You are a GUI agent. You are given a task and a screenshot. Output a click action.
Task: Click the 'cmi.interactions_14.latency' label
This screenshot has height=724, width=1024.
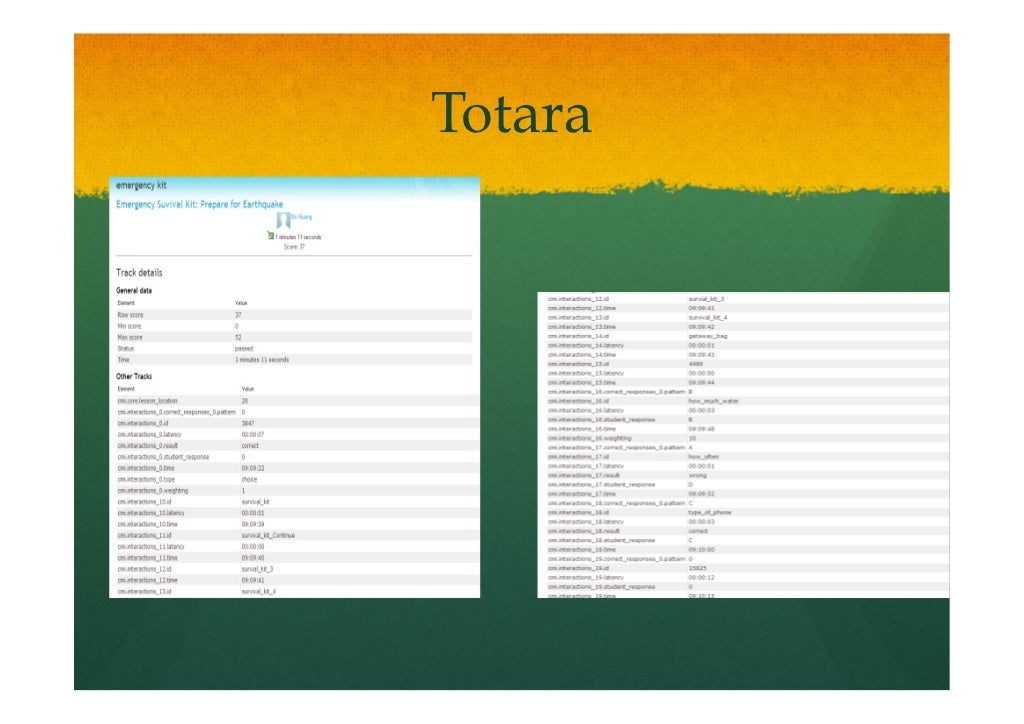[x=586, y=345]
